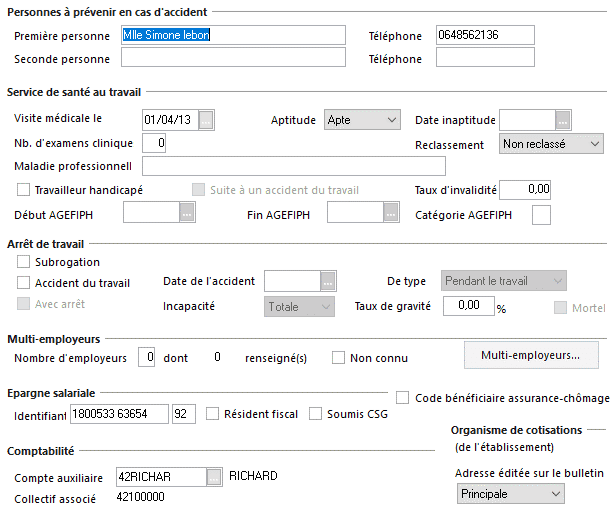Open the Fin AGEFIPH date picker button
The image size is (615, 509).
[x=391, y=212]
